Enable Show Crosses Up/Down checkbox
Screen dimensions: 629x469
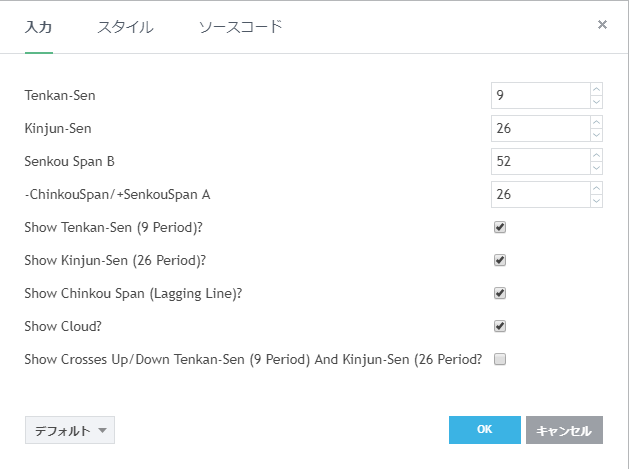(x=500, y=359)
